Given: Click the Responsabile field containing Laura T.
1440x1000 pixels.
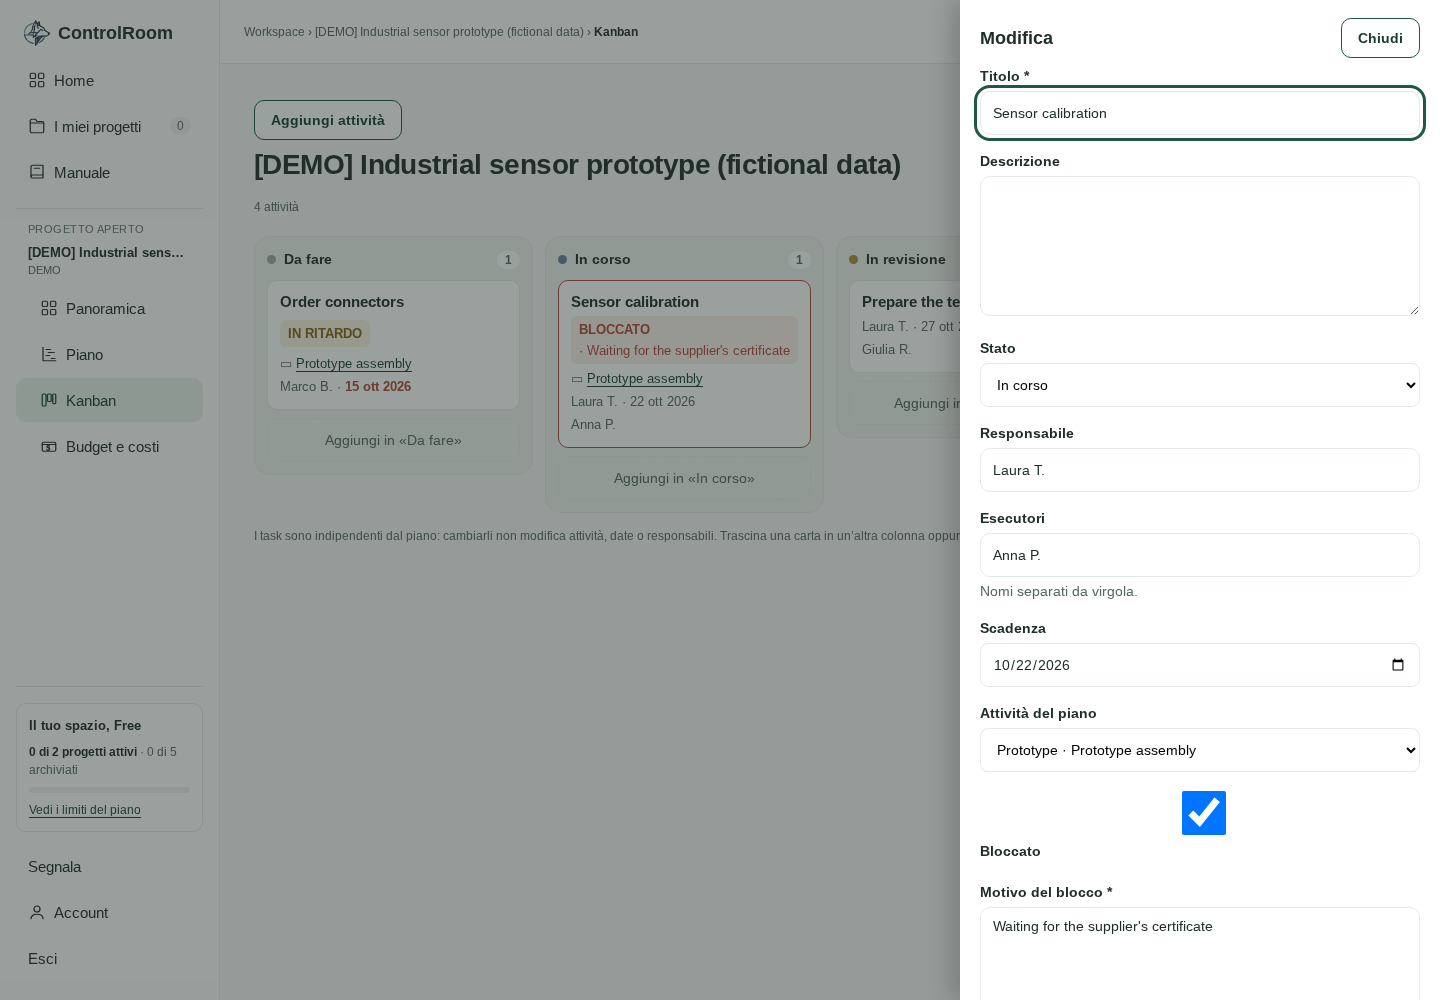Looking at the screenshot, I should (1200, 470).
